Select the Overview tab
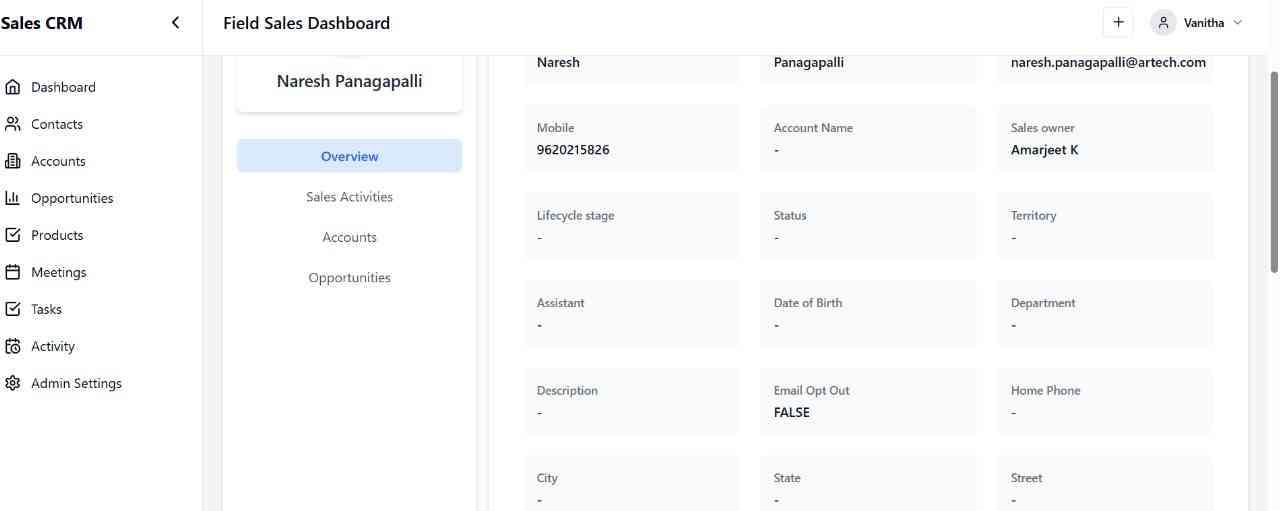 coord(349,156)
